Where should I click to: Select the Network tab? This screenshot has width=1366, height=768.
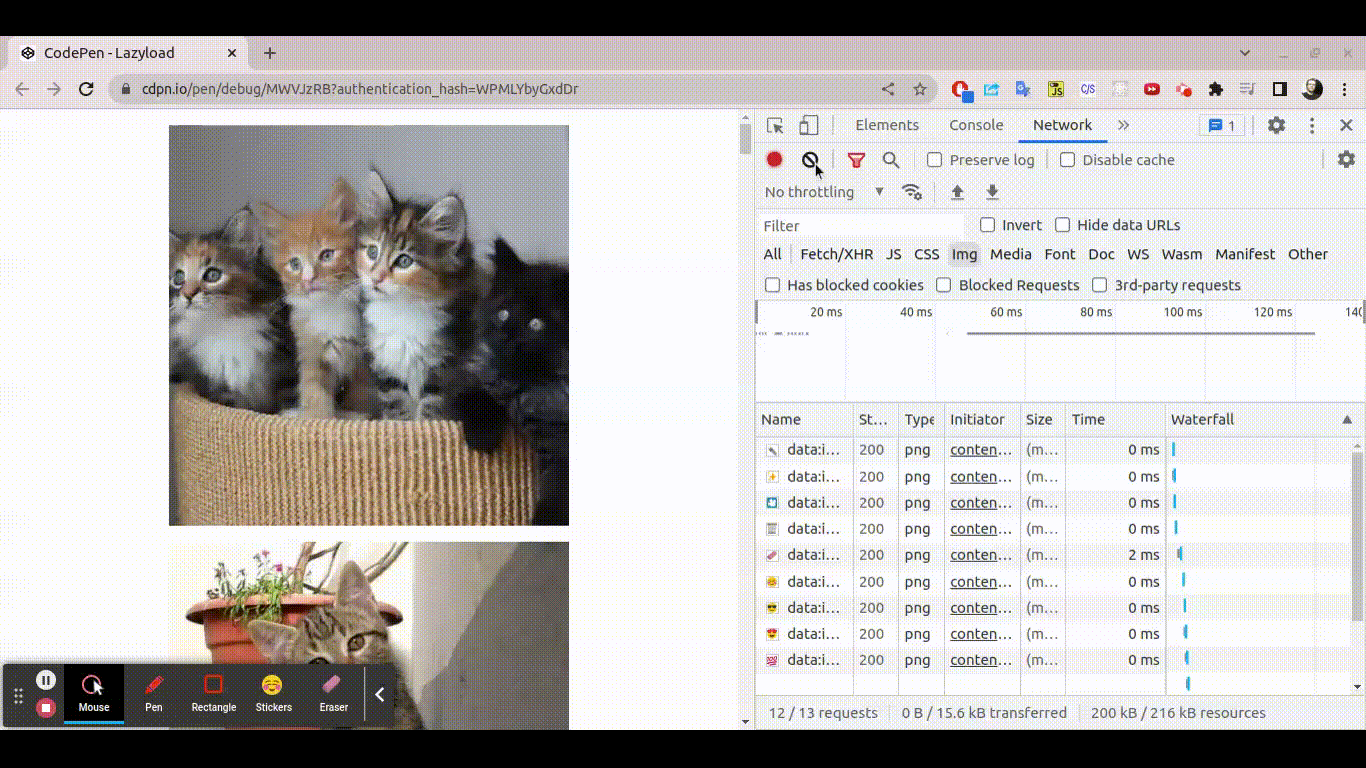click(x=1062, y=125)
